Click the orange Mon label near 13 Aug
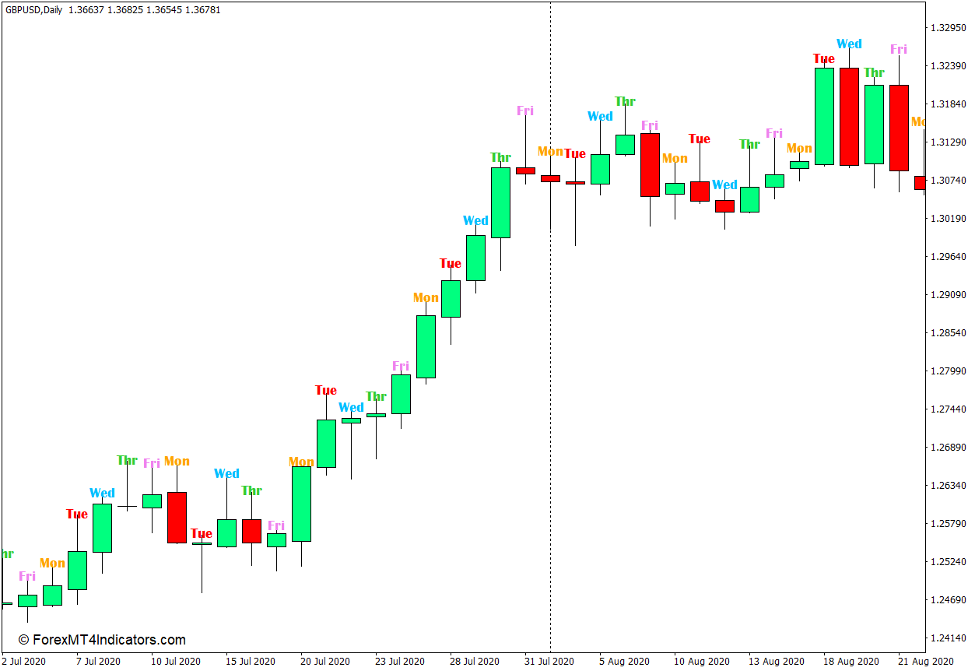The image size is (977, 672). (800, 147)
